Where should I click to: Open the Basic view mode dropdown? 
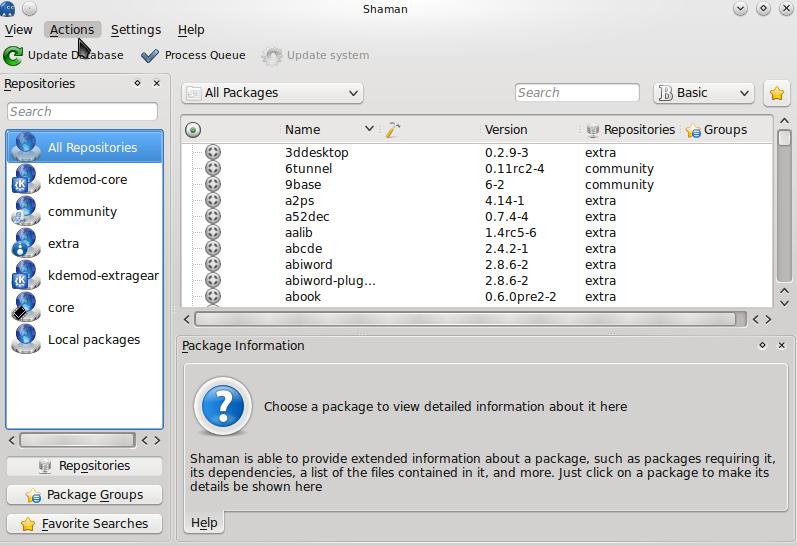(x=703, y=93)
